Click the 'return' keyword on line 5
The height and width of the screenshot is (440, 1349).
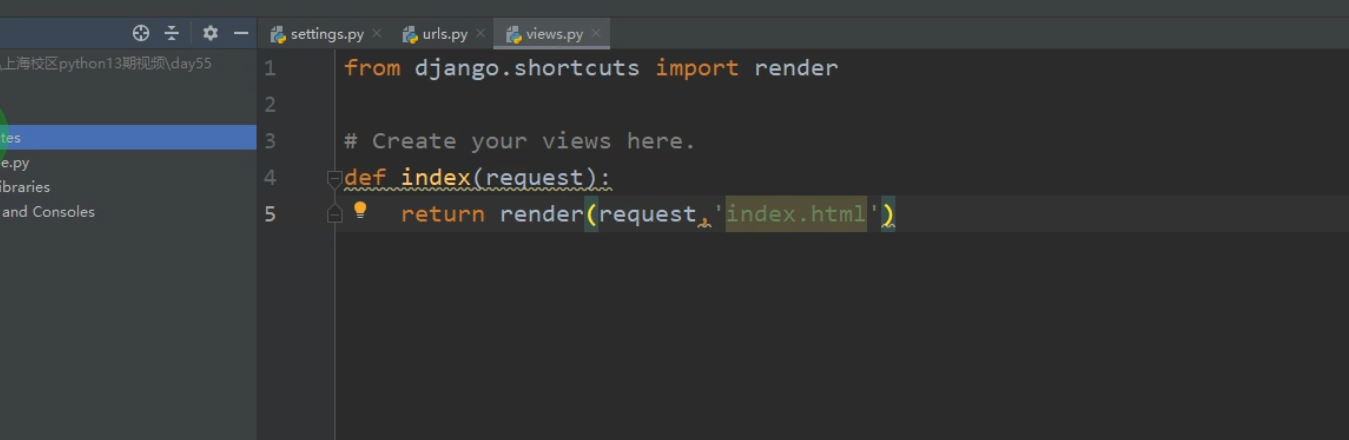pyautogui.click(x=443, y=214)
